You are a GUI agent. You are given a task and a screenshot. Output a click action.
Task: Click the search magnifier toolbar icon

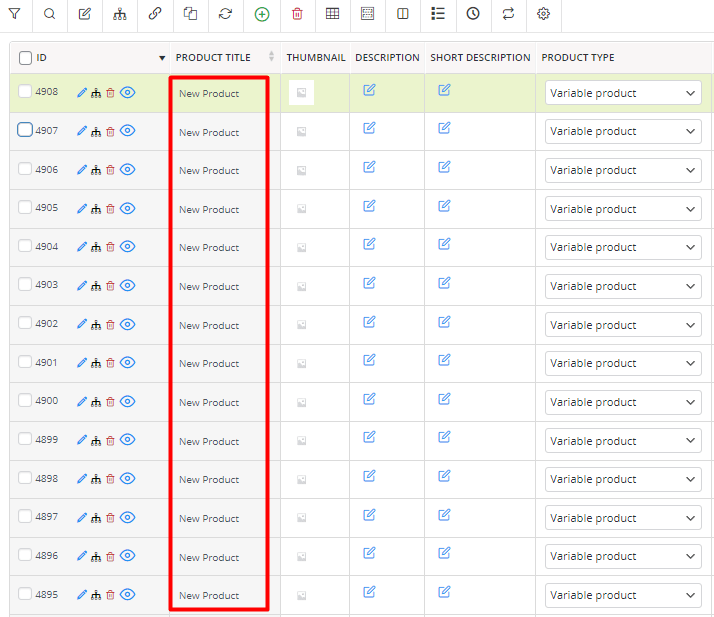50,14
